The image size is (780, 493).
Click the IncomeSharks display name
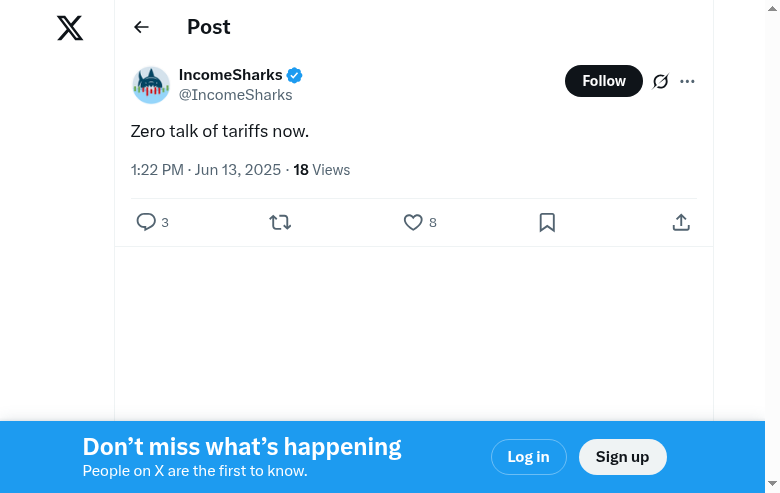[230, 75]
